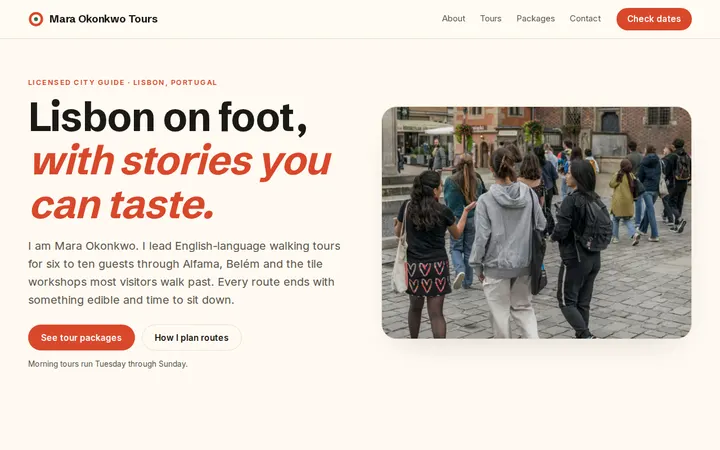The width and height of the screenshot is (720, 450).
Task: Go to the About nav item
Action: pos(453,19)
